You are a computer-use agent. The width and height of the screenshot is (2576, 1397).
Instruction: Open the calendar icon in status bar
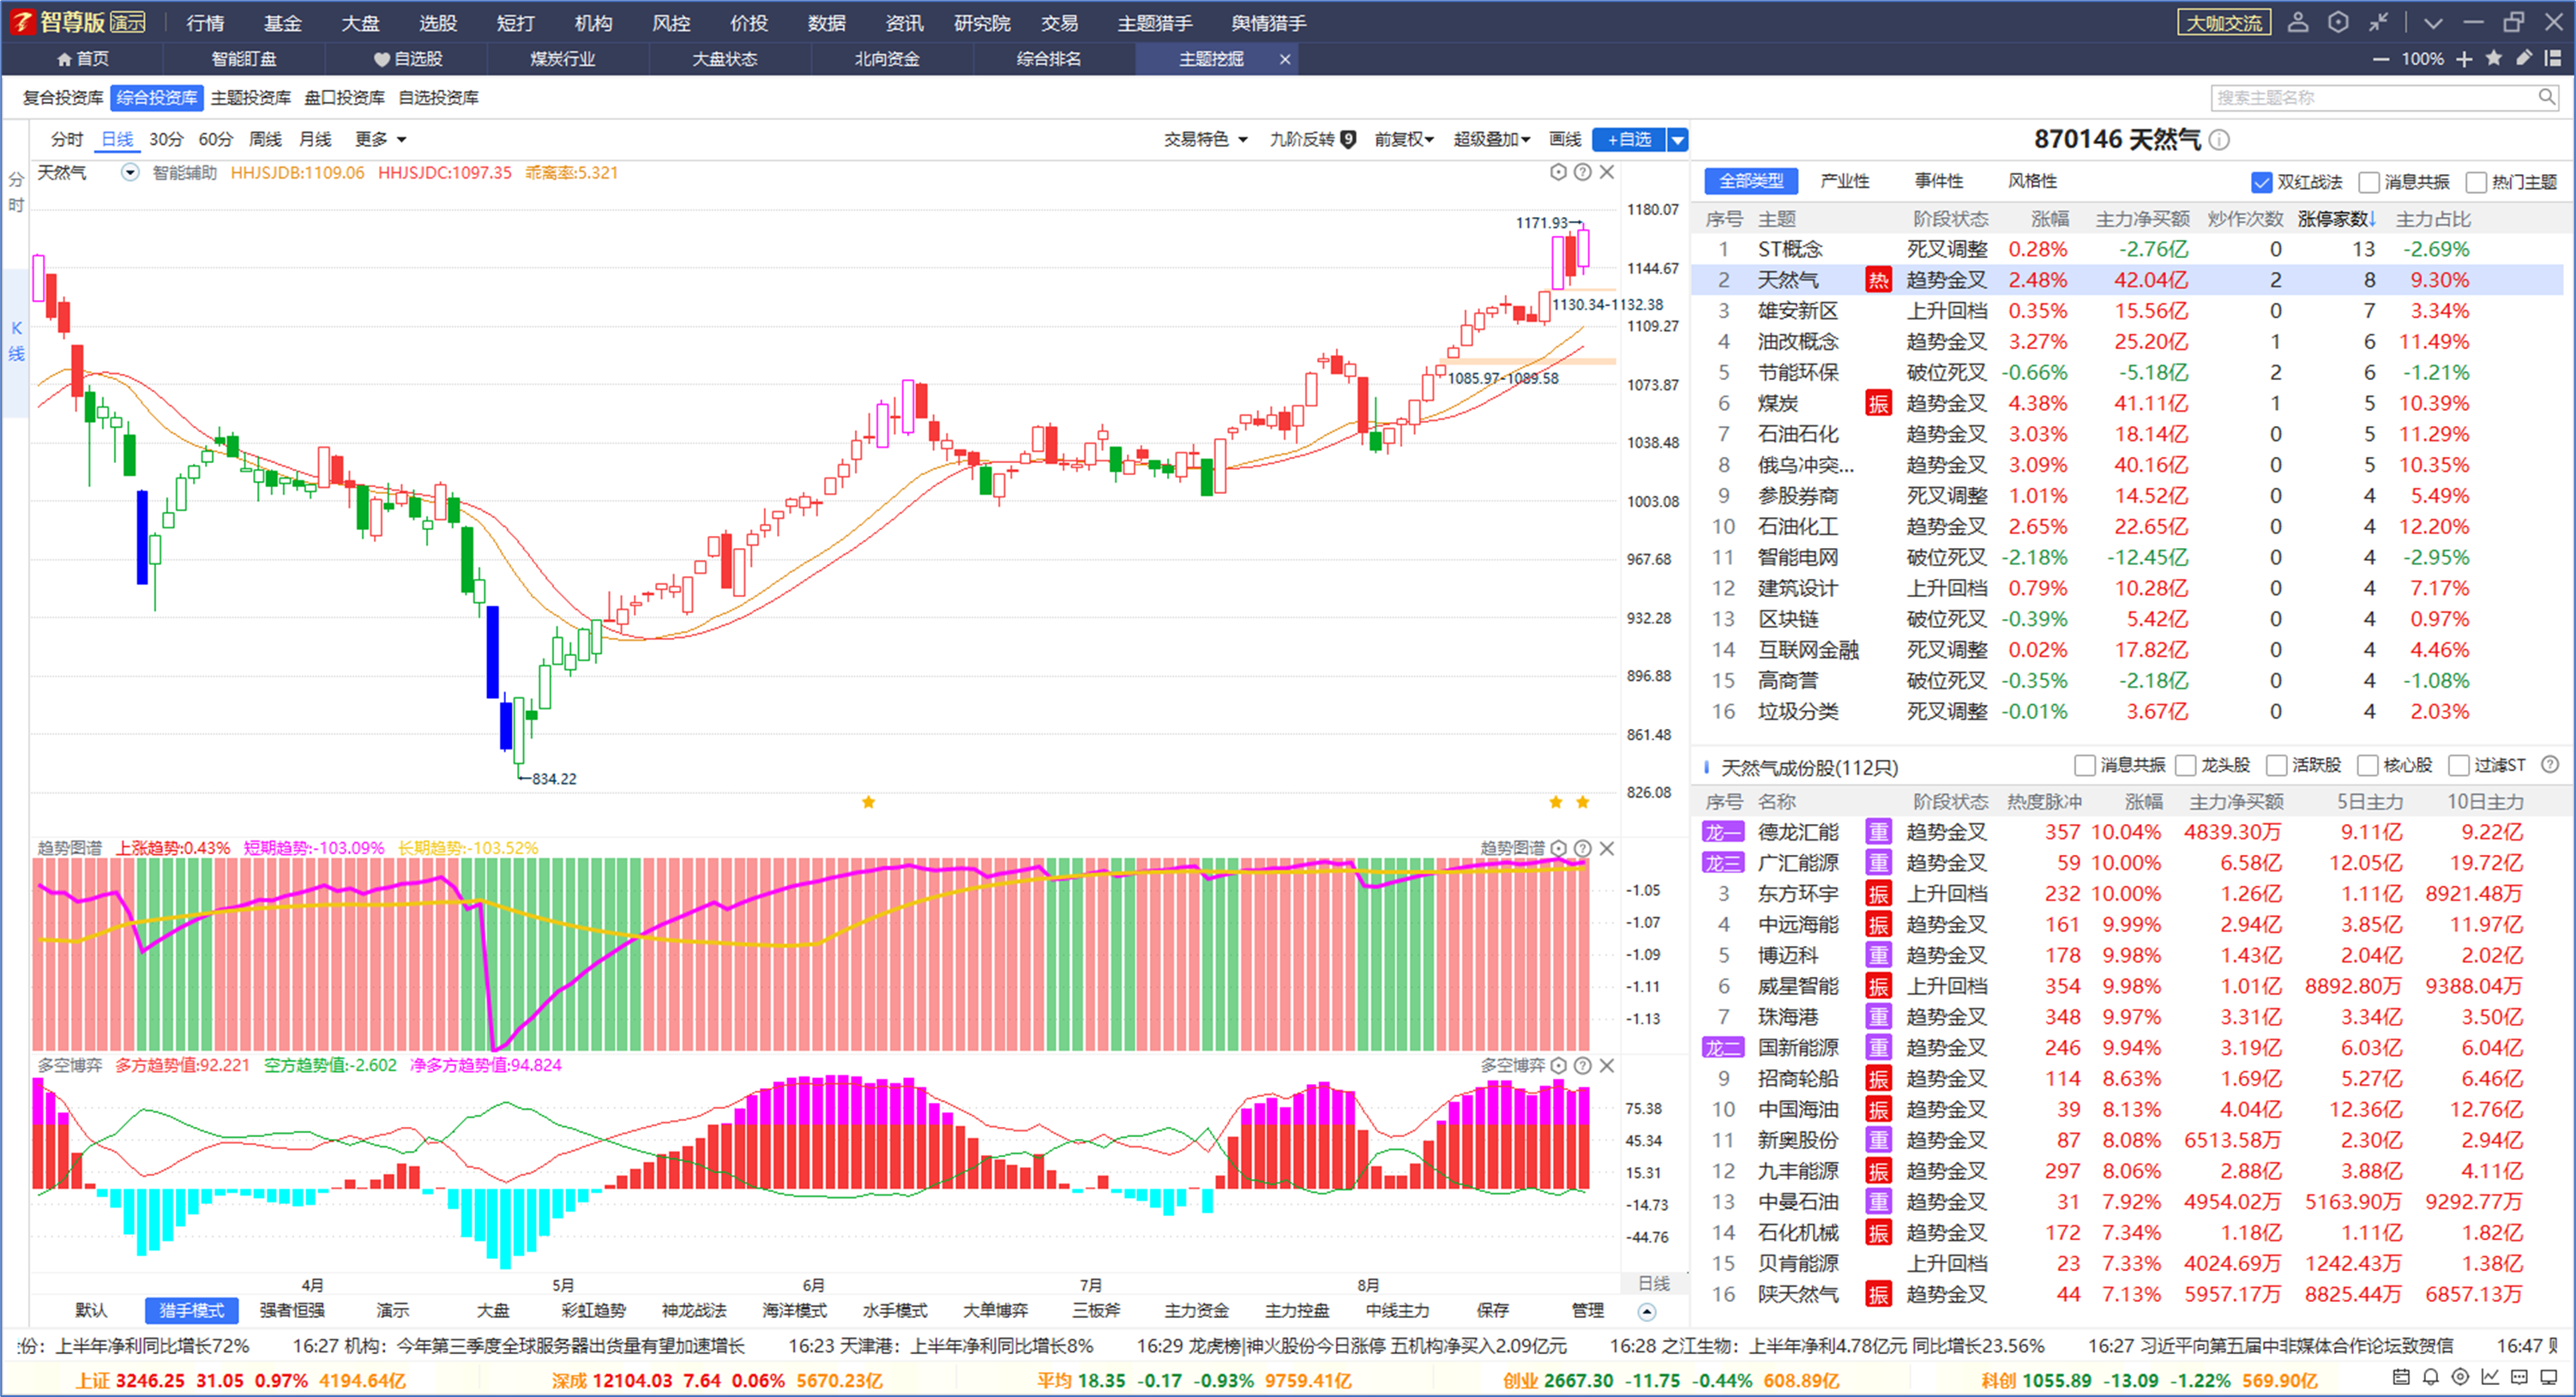point(2401,1377)
